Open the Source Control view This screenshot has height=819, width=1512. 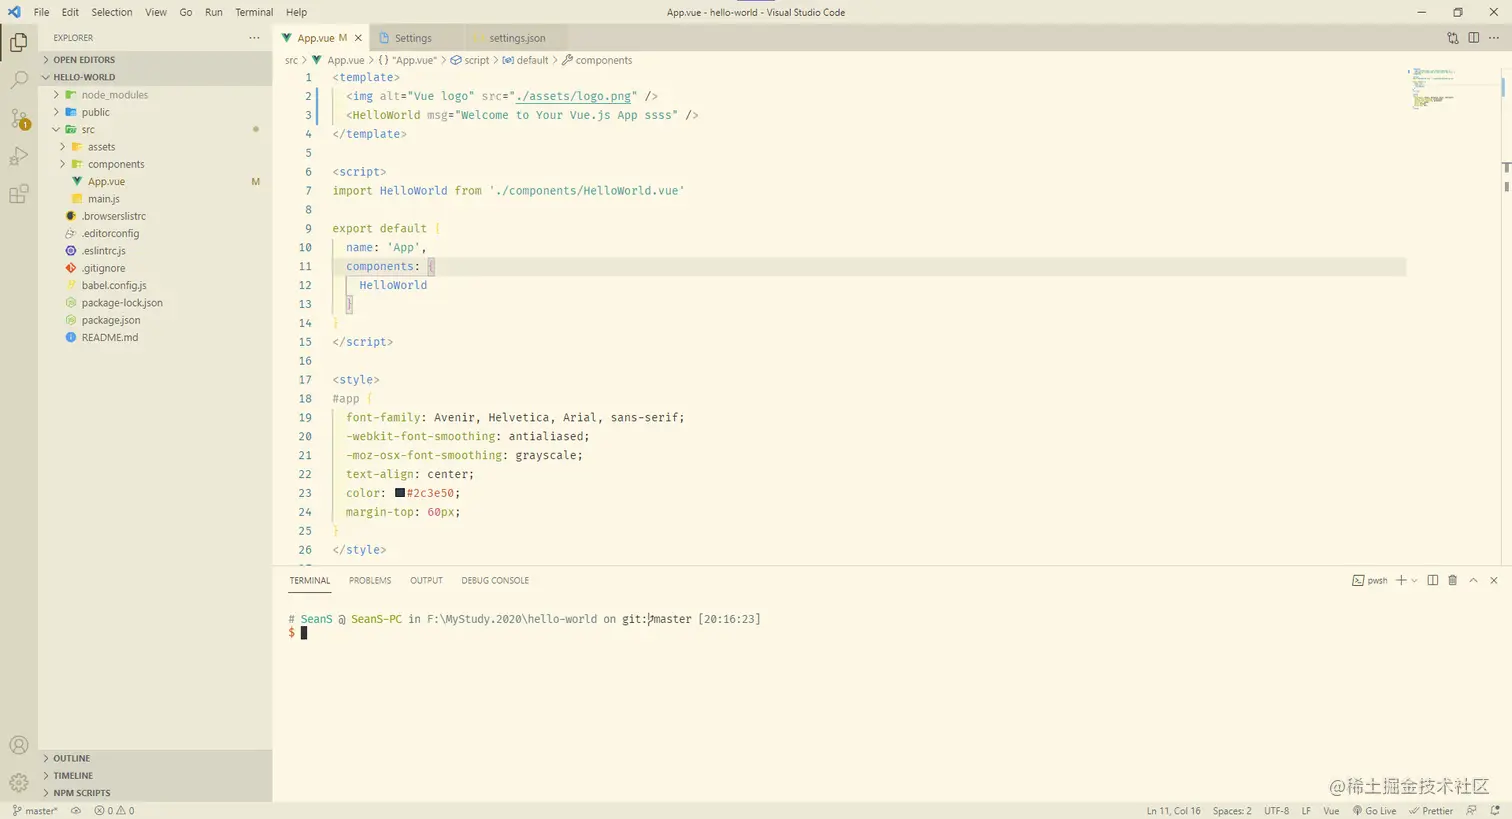pos(18,118)
